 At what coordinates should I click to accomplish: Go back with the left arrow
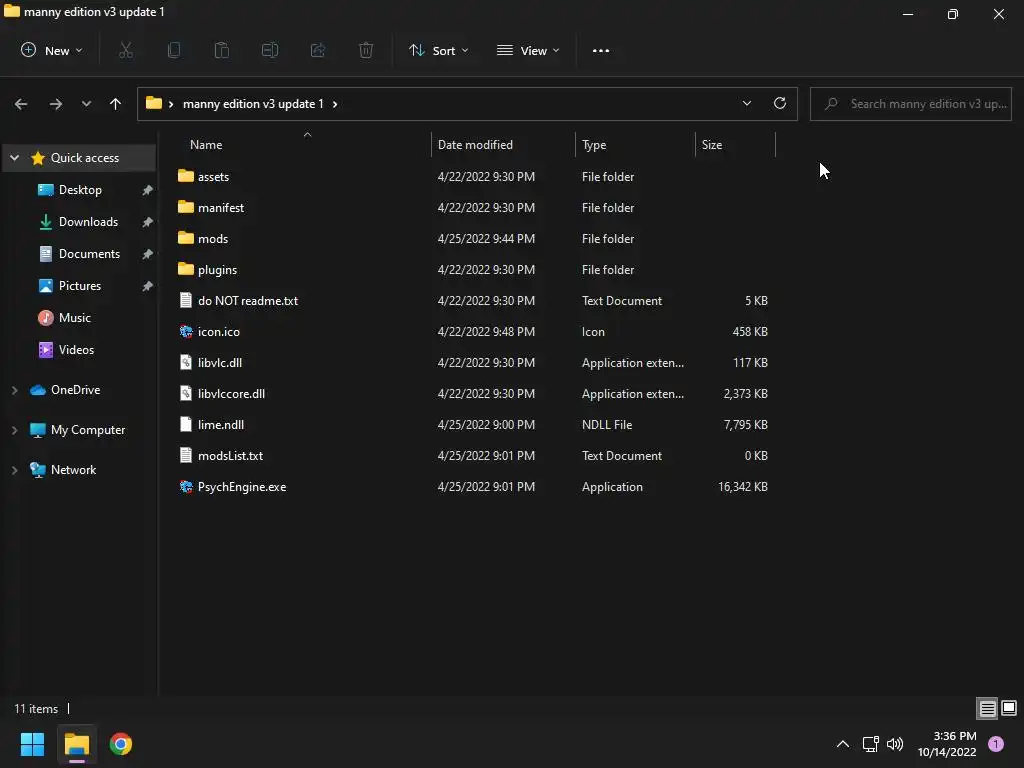click(21, 104)
